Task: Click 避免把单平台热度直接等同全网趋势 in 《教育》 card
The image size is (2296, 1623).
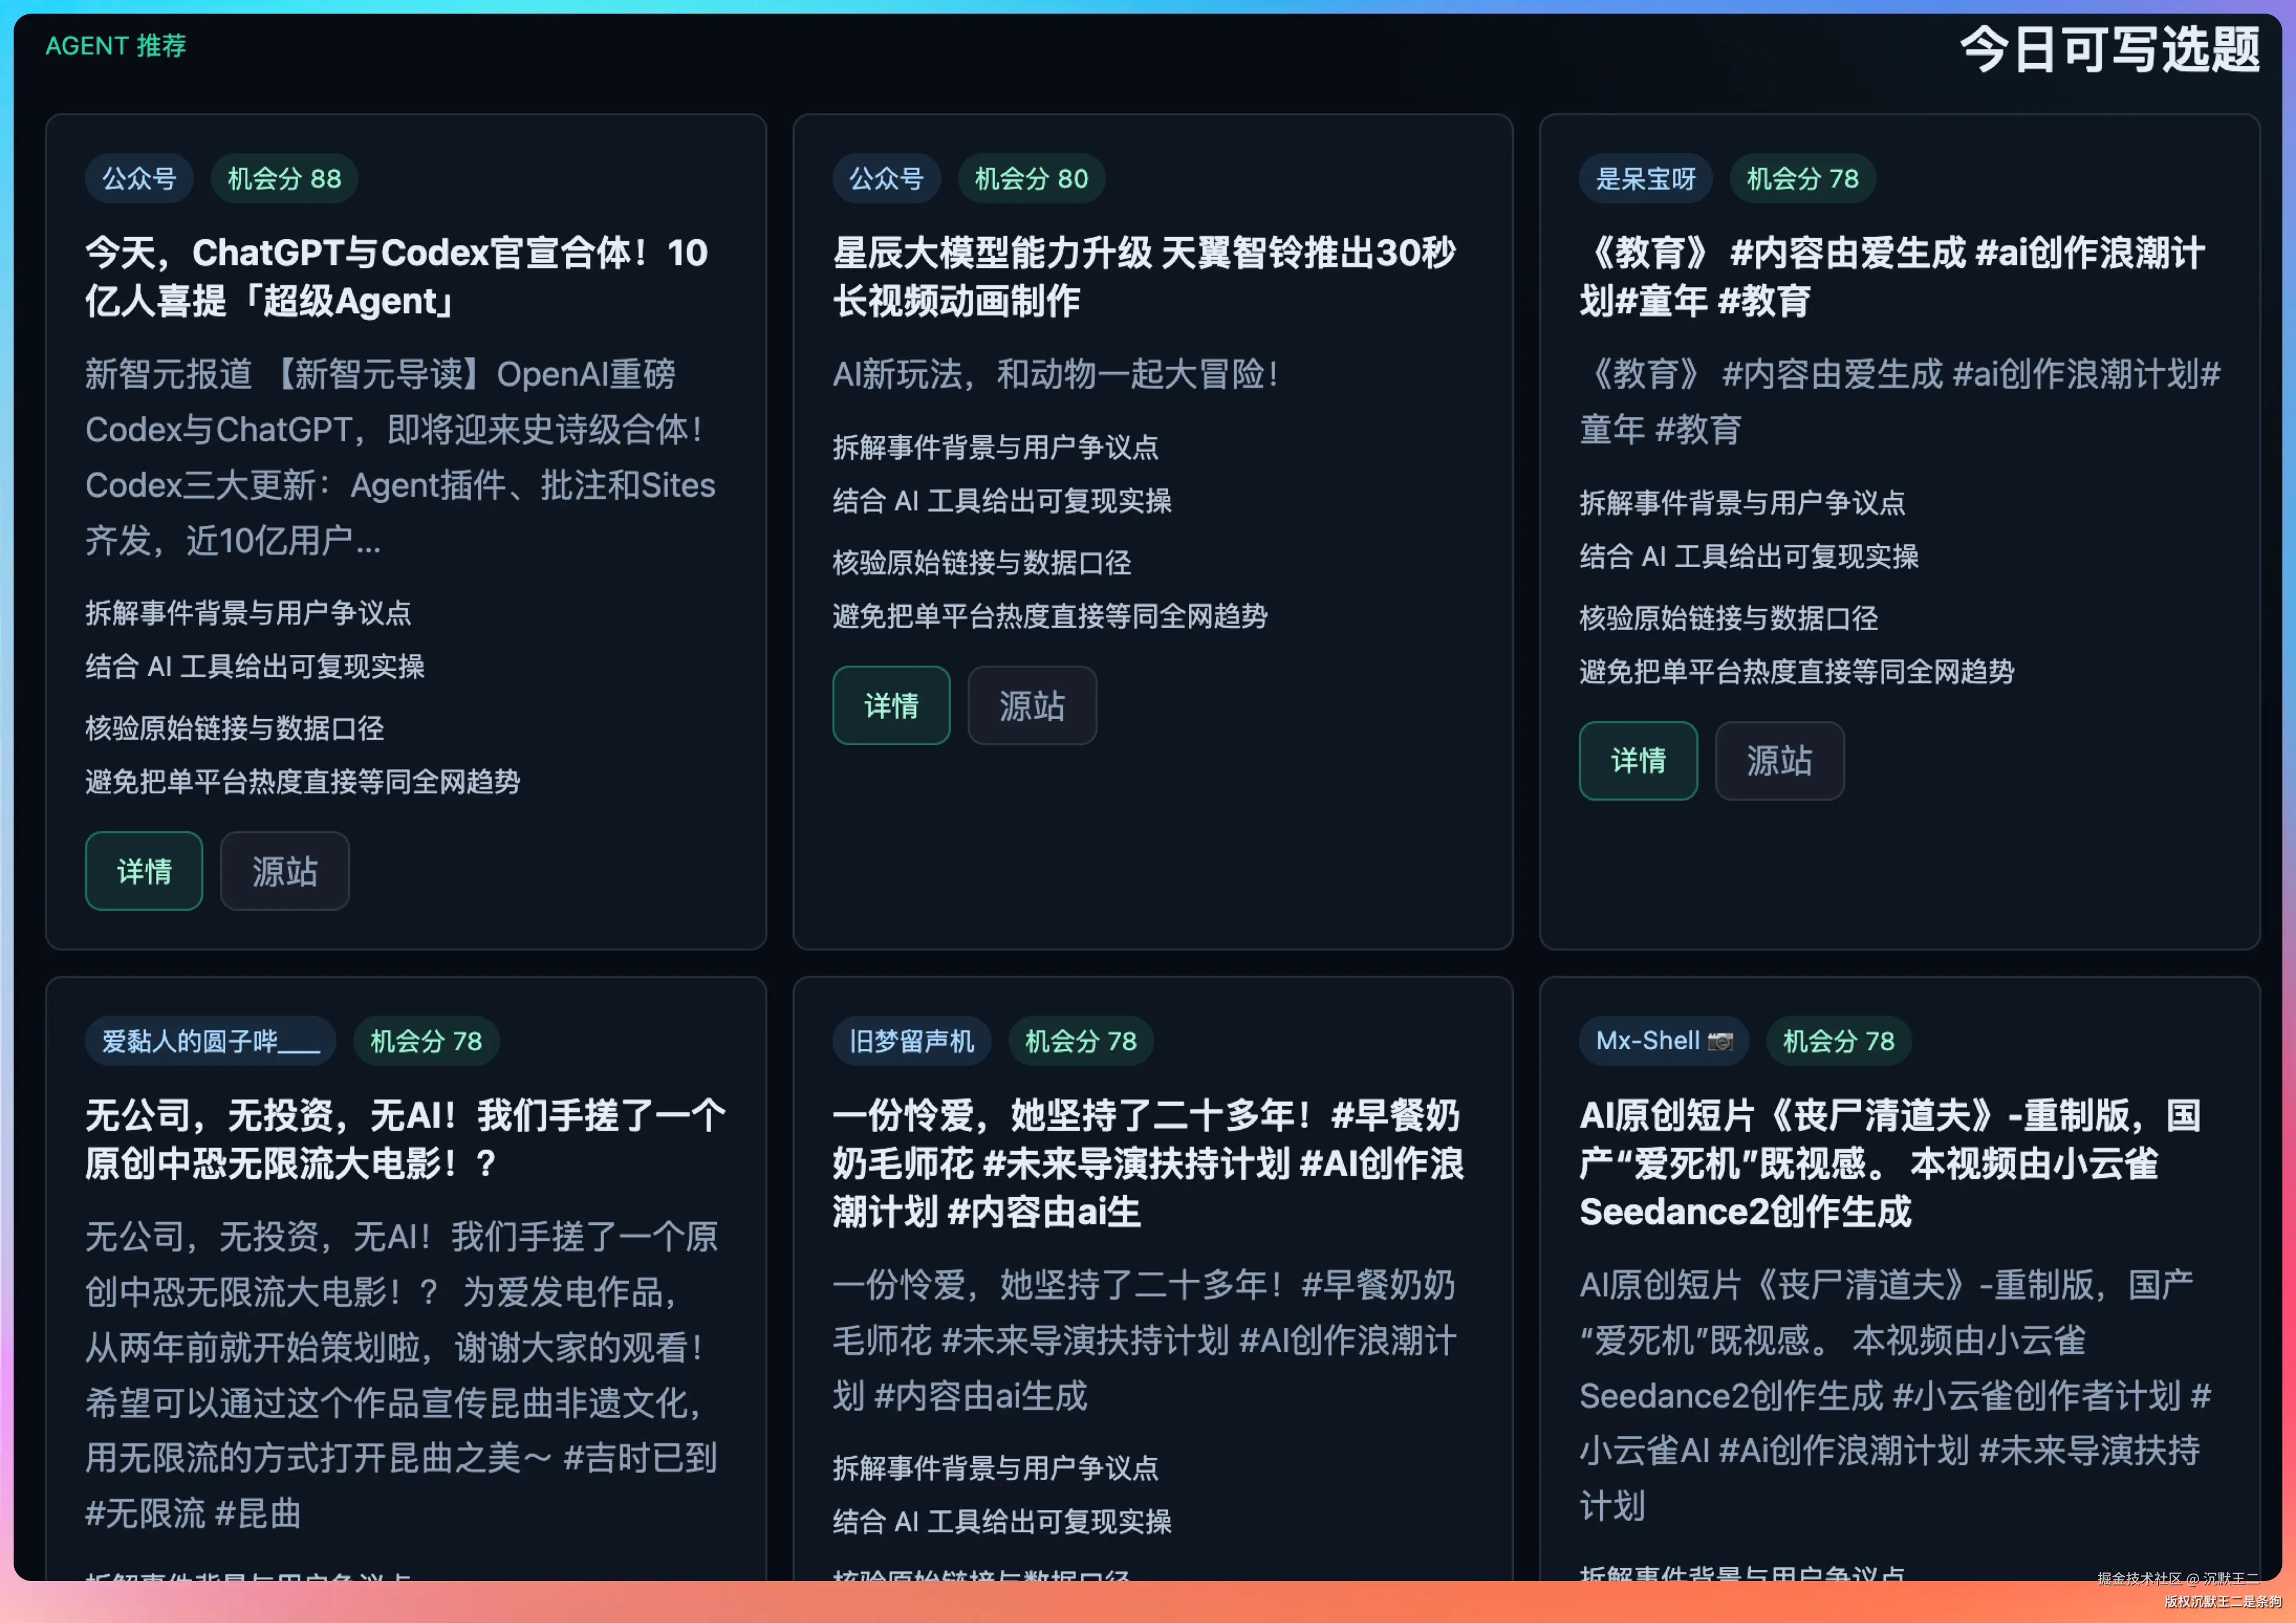Action: click(1797, 672)
